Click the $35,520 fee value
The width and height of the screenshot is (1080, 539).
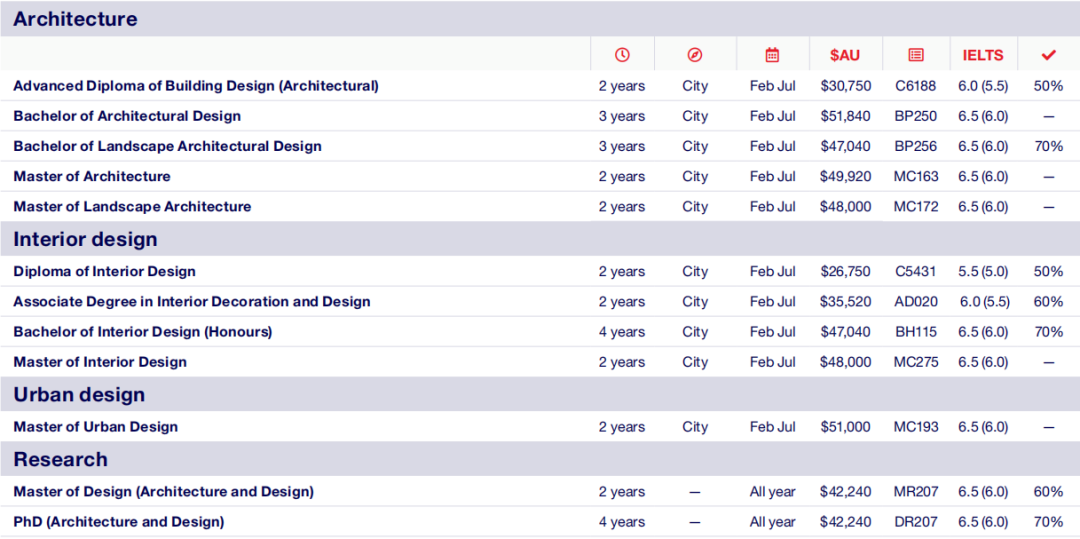[846, 302]
